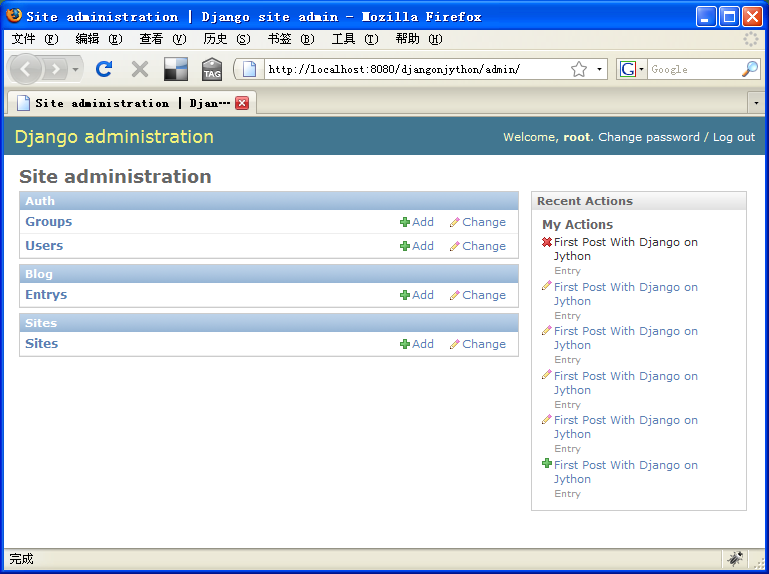Click the green plus icon for Groups
769x574 pixels.
point(405,222)
